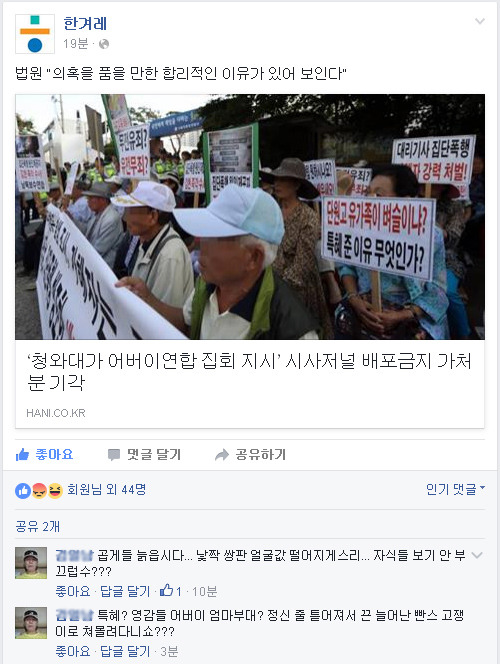Viewport: 500px width, 664px height.
Task: Click the protest rally article photo
Action: pos(250,217)
